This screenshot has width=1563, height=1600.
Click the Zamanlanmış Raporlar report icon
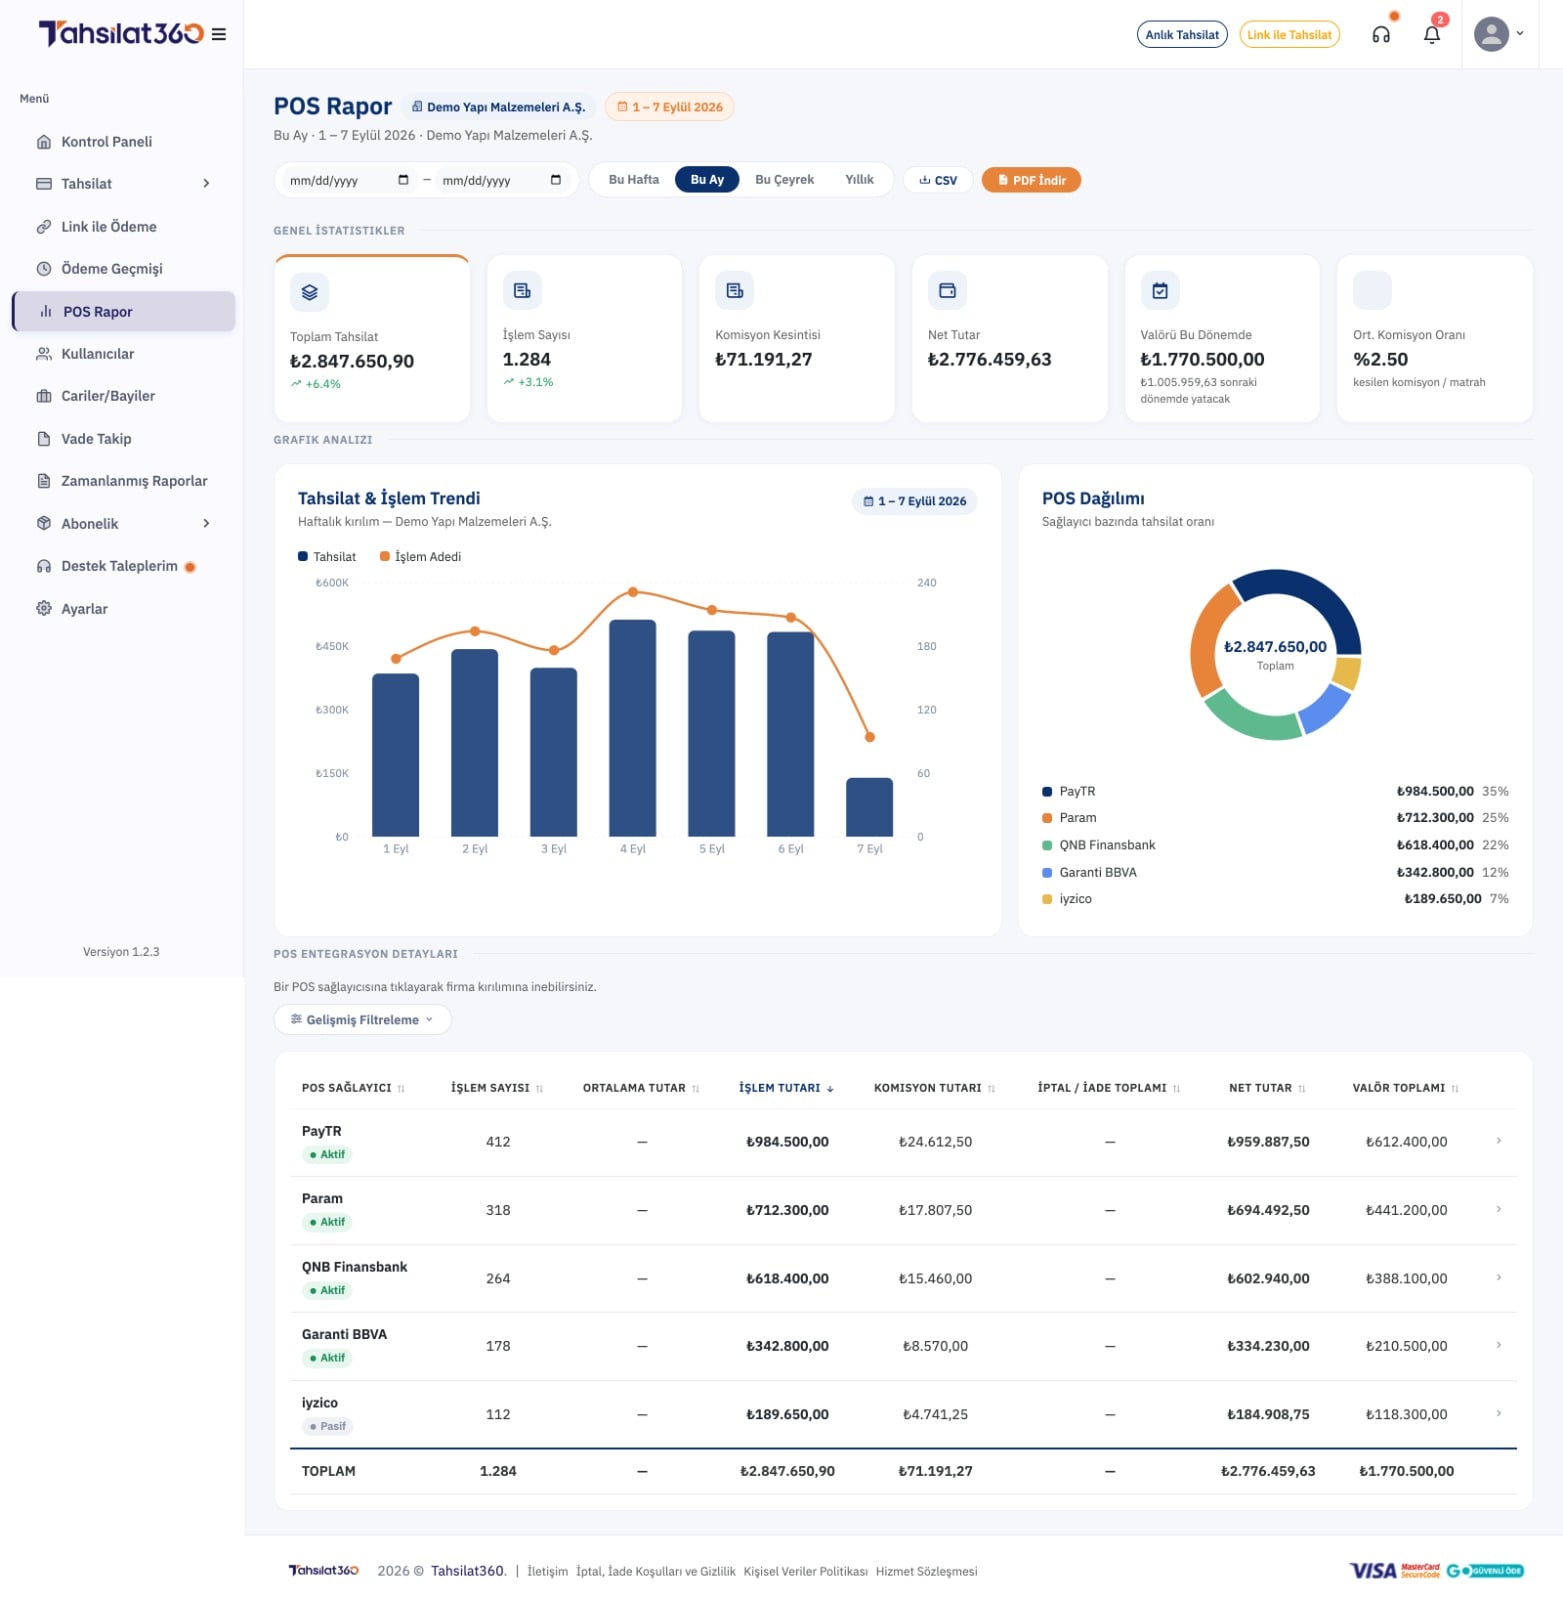tap(44, 481)
